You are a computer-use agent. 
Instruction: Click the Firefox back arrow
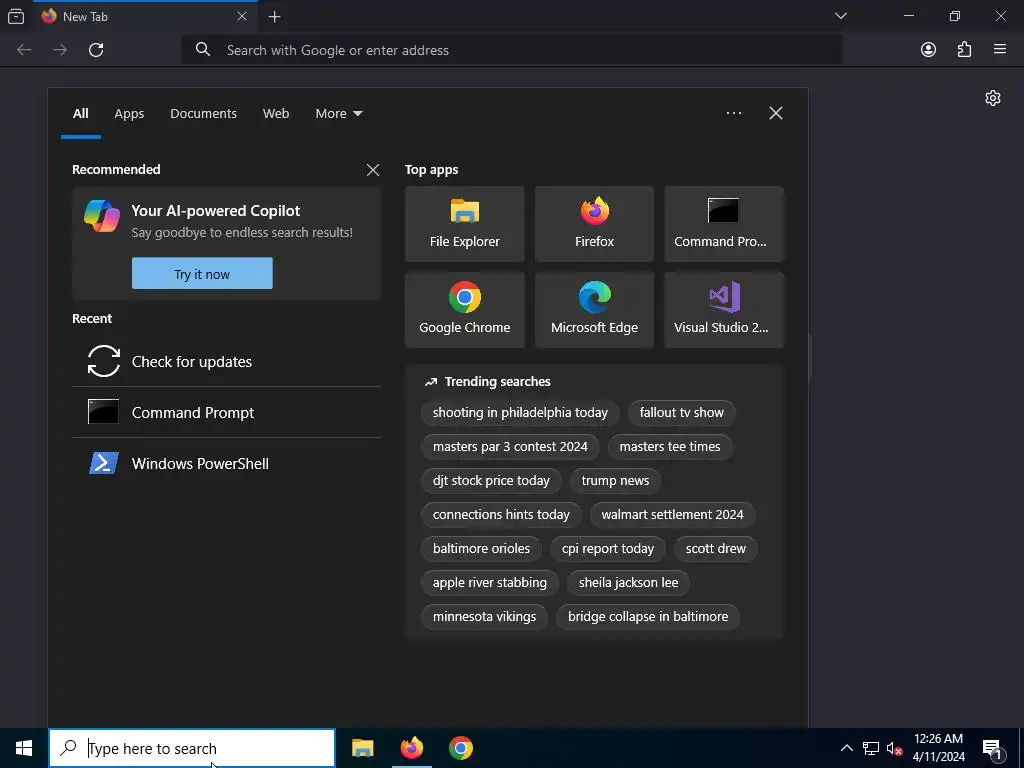coord(24,50)
